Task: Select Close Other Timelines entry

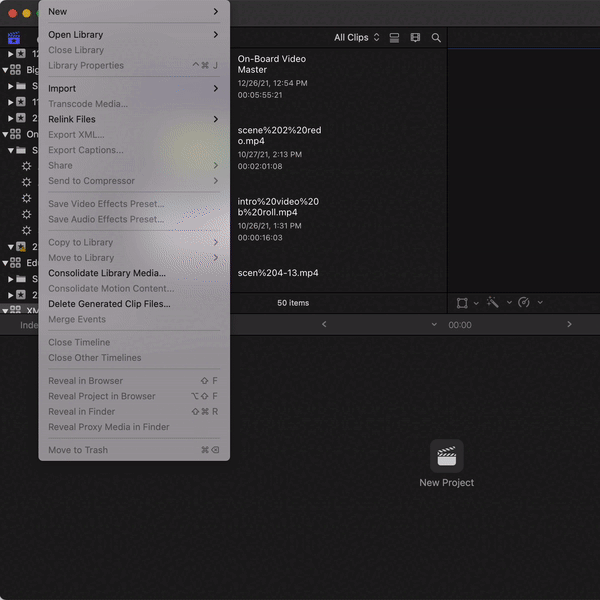Action: click(134, 357)
